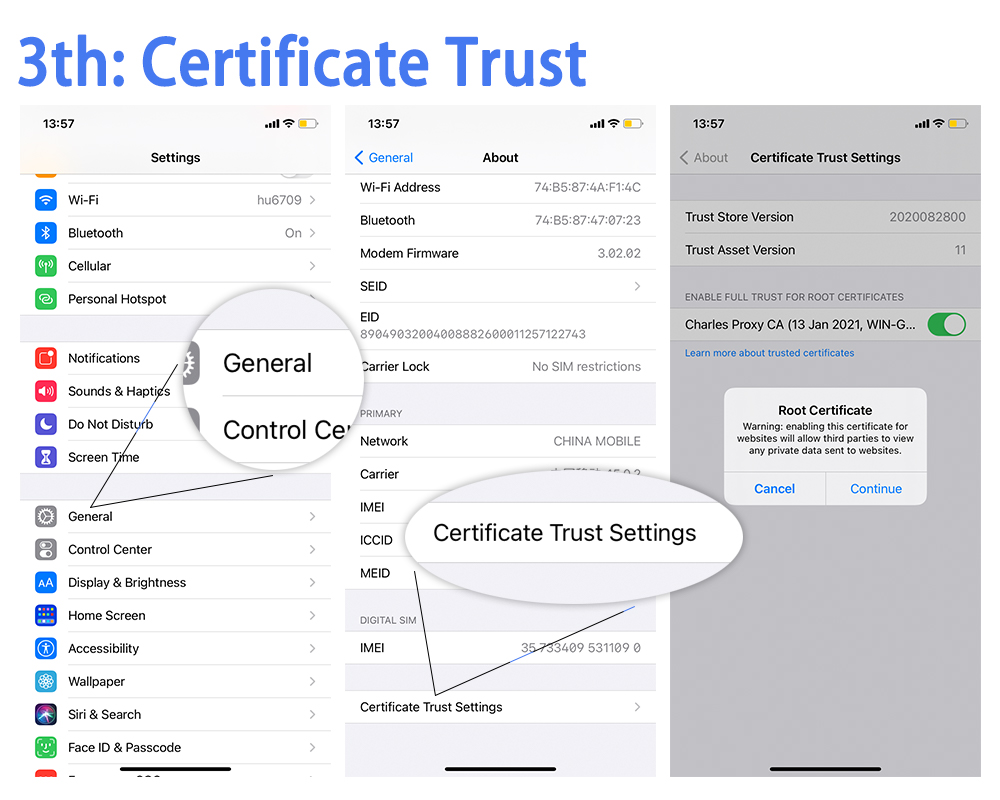
Task: Tap the chevron beside Bluetooth On
Action: (x=312, y=233)
